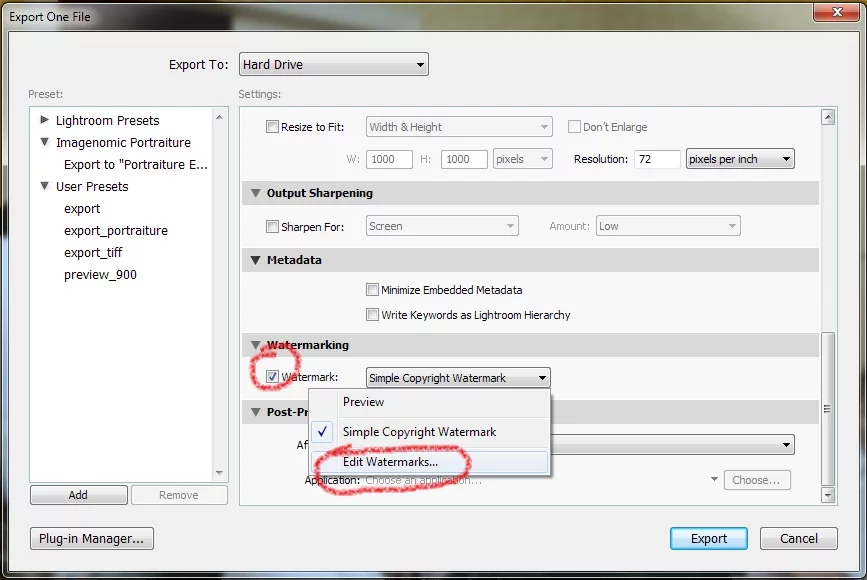Click the preset list scroll-down arrow
This screenshot has width=867, height=580.
(x=219, y=473)
